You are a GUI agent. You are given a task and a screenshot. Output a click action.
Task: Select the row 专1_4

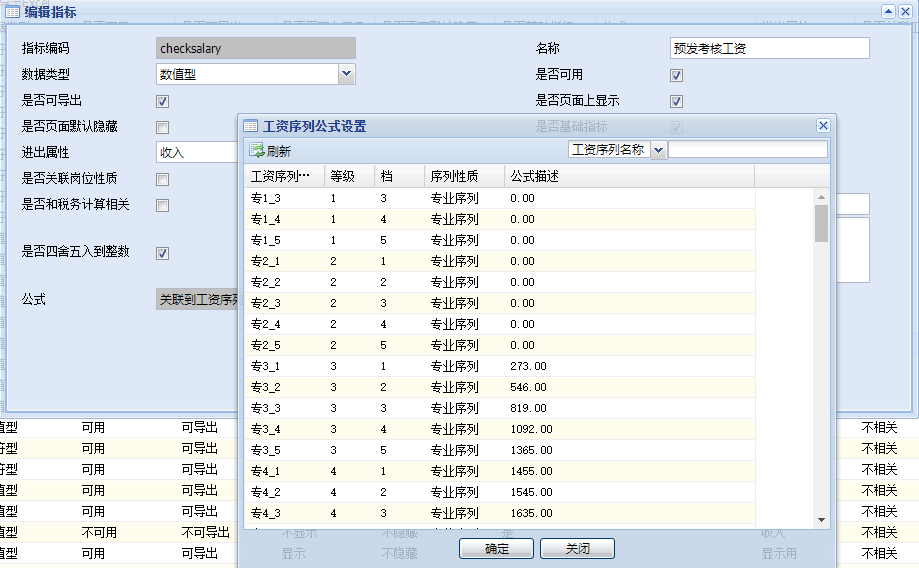tap(499, 219)
